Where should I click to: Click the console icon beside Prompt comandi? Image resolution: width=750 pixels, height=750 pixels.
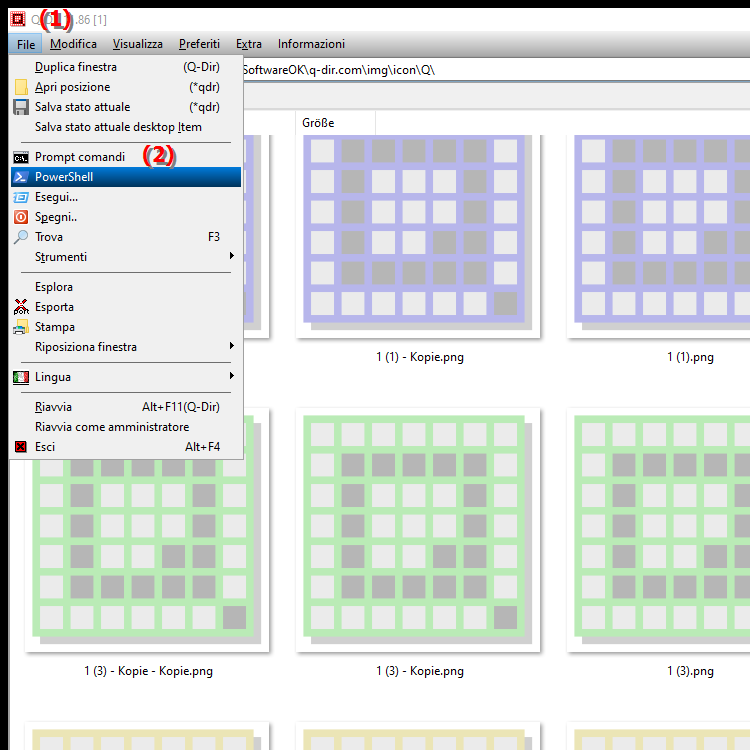click(x=21, y=157)
